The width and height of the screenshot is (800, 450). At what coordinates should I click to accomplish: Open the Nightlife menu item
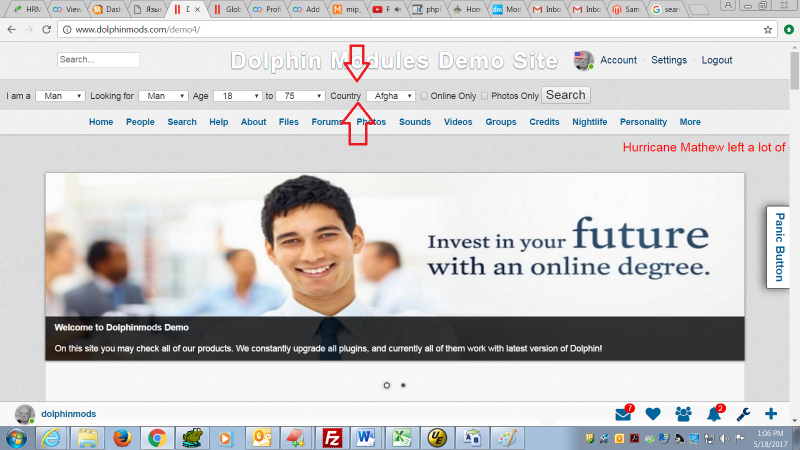590,122
